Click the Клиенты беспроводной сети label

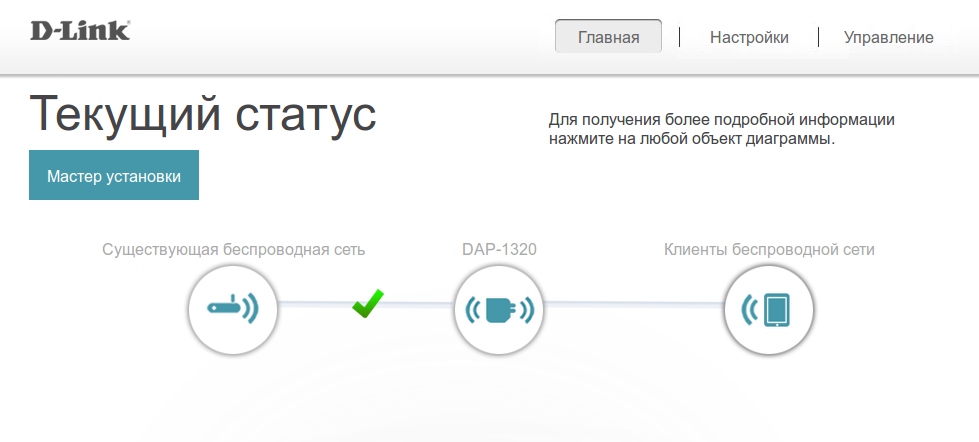tap(769, 249)
